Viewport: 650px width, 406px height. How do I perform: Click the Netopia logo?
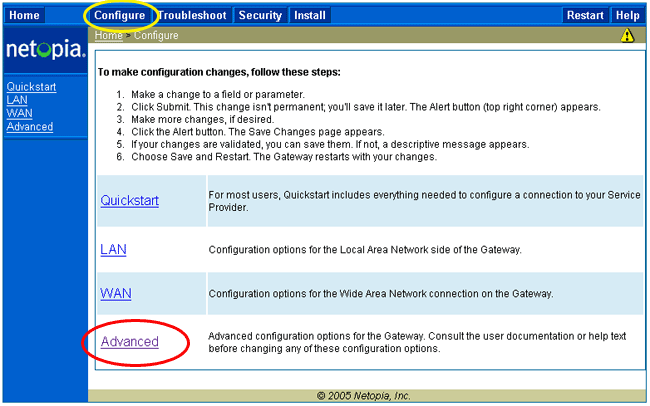tap(46, 49)
